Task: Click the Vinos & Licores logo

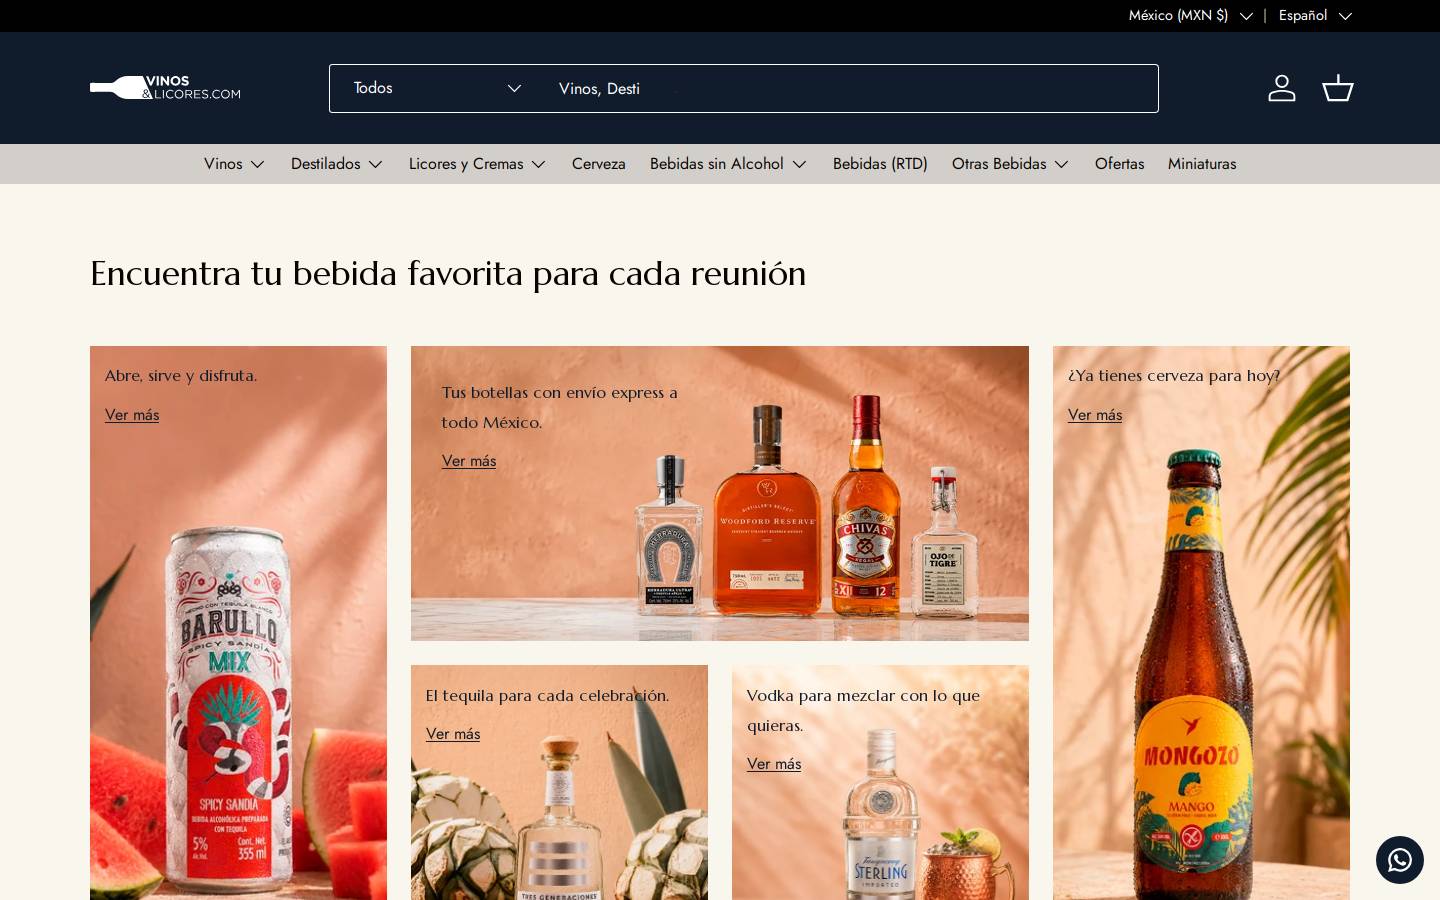Action: 165,88
